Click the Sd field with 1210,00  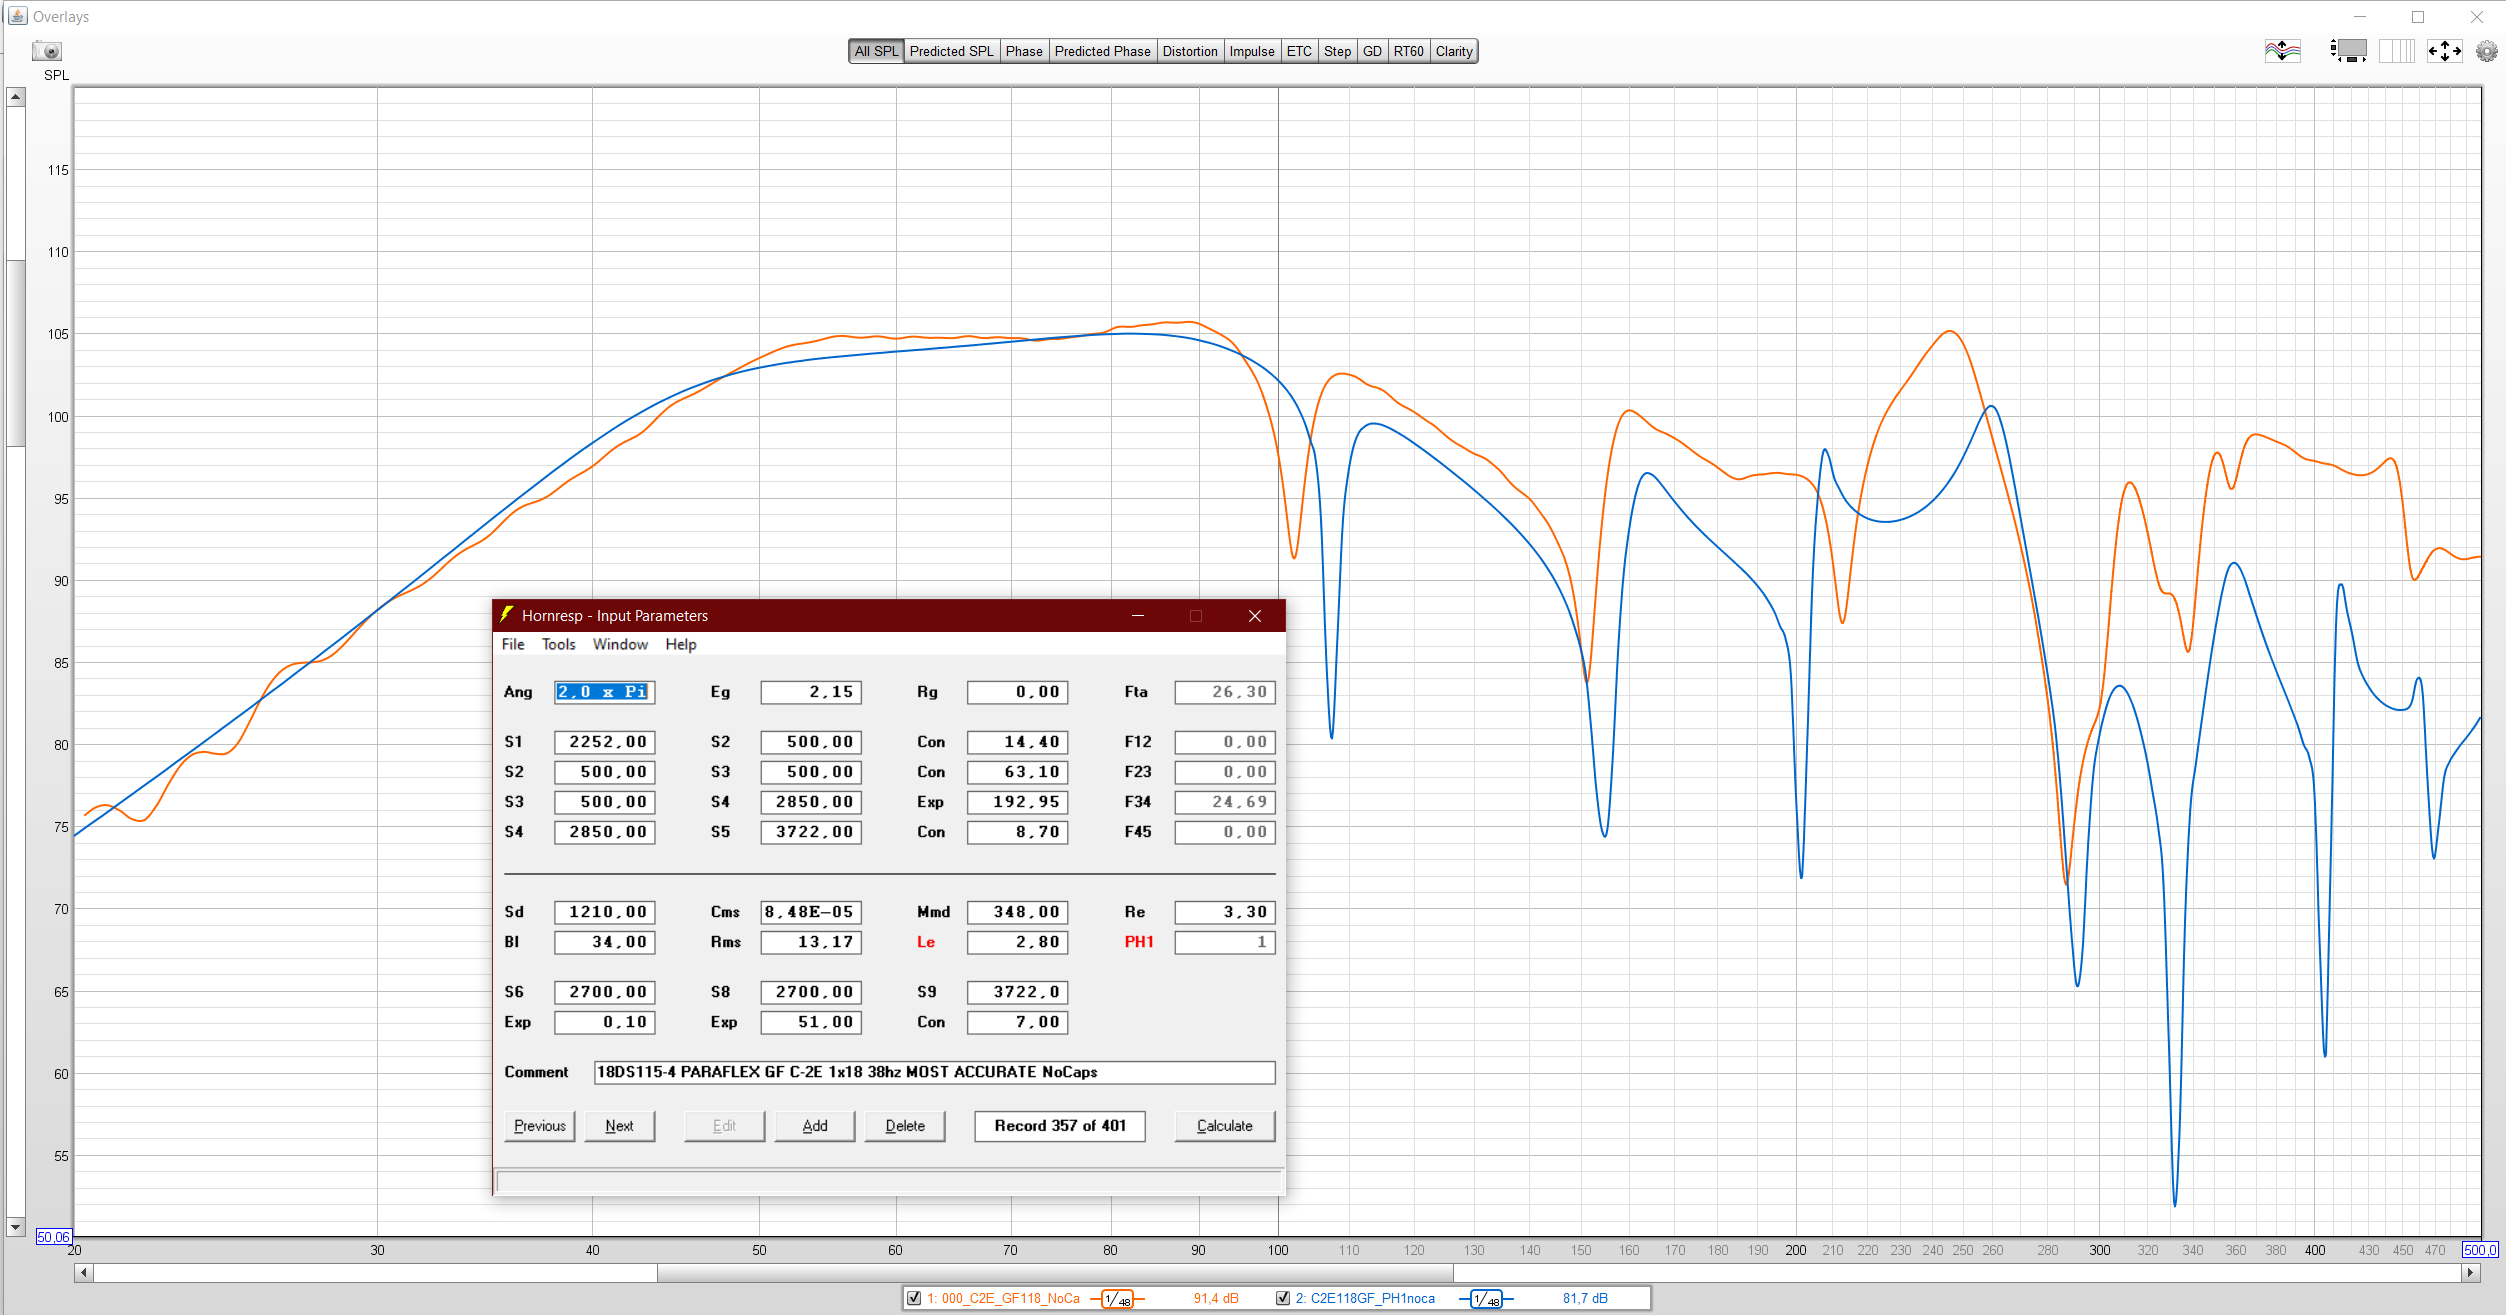(x=605, y=912)
